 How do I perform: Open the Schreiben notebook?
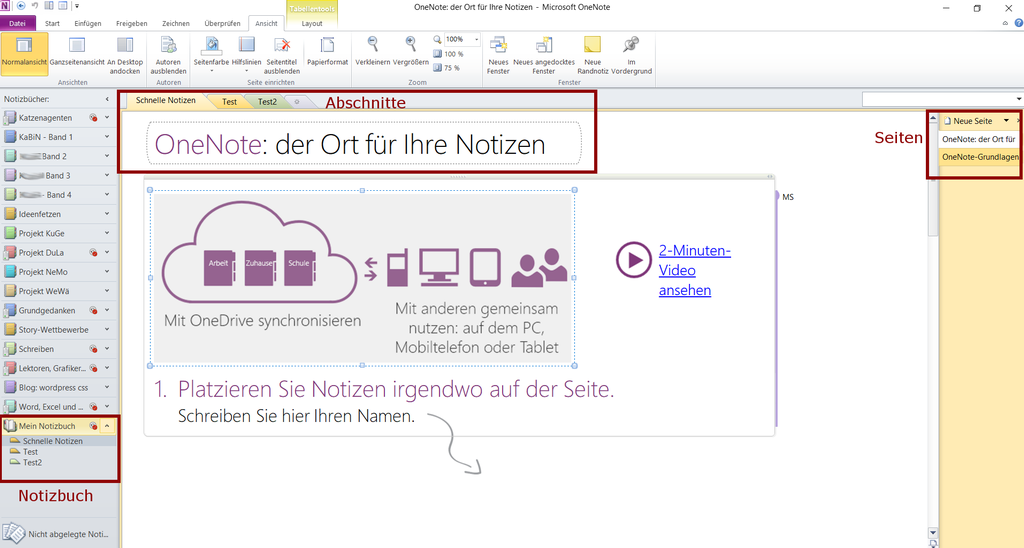pos(37,349)
